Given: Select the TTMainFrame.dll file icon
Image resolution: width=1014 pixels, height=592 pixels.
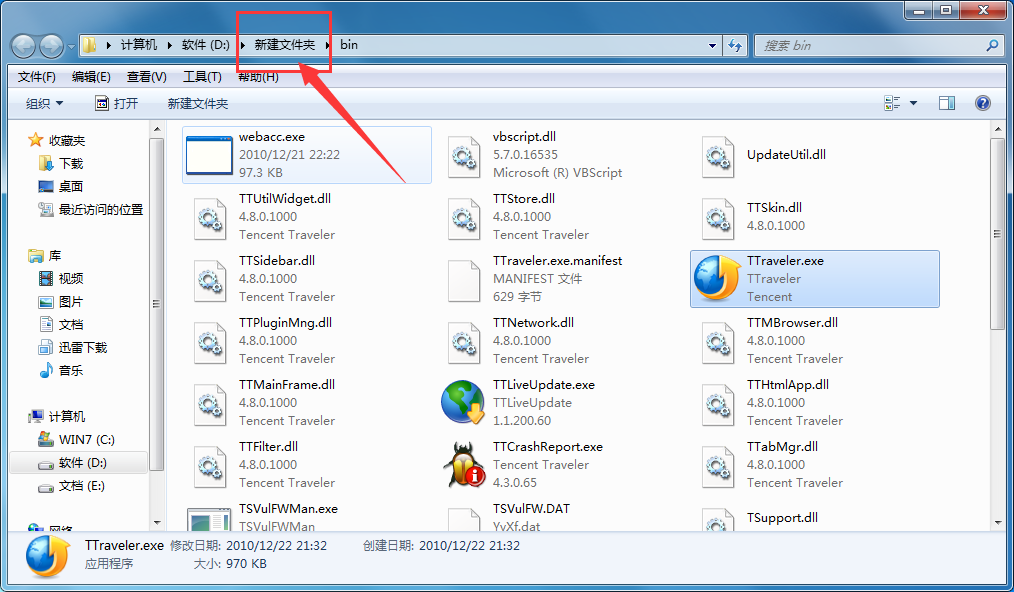Looking at the screenshot, I should [x=210, y=404].
